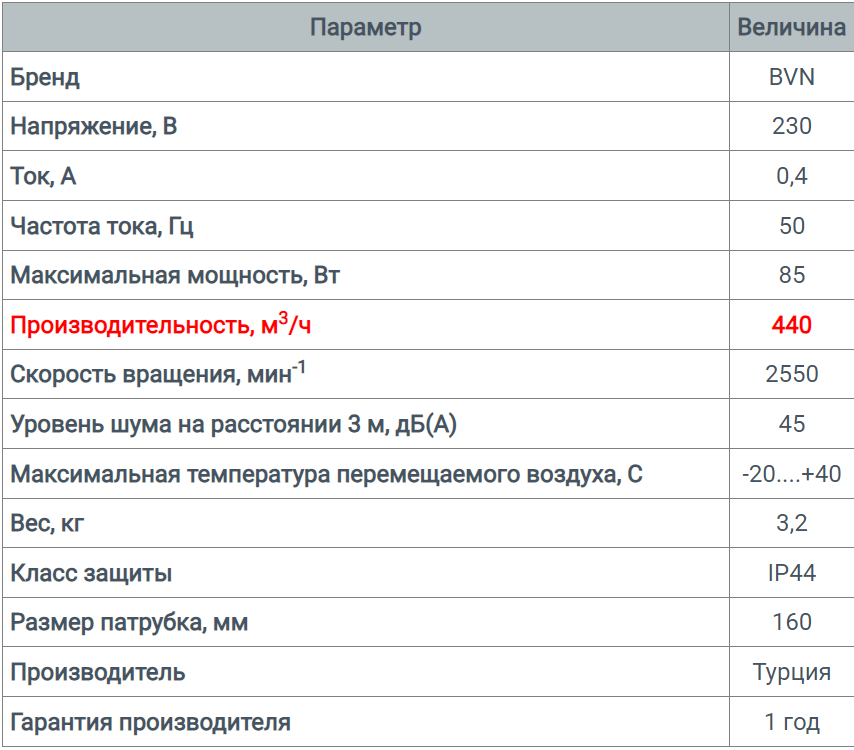Click the red value '440'
Viewport: 854px width, 750px height.
791,325
